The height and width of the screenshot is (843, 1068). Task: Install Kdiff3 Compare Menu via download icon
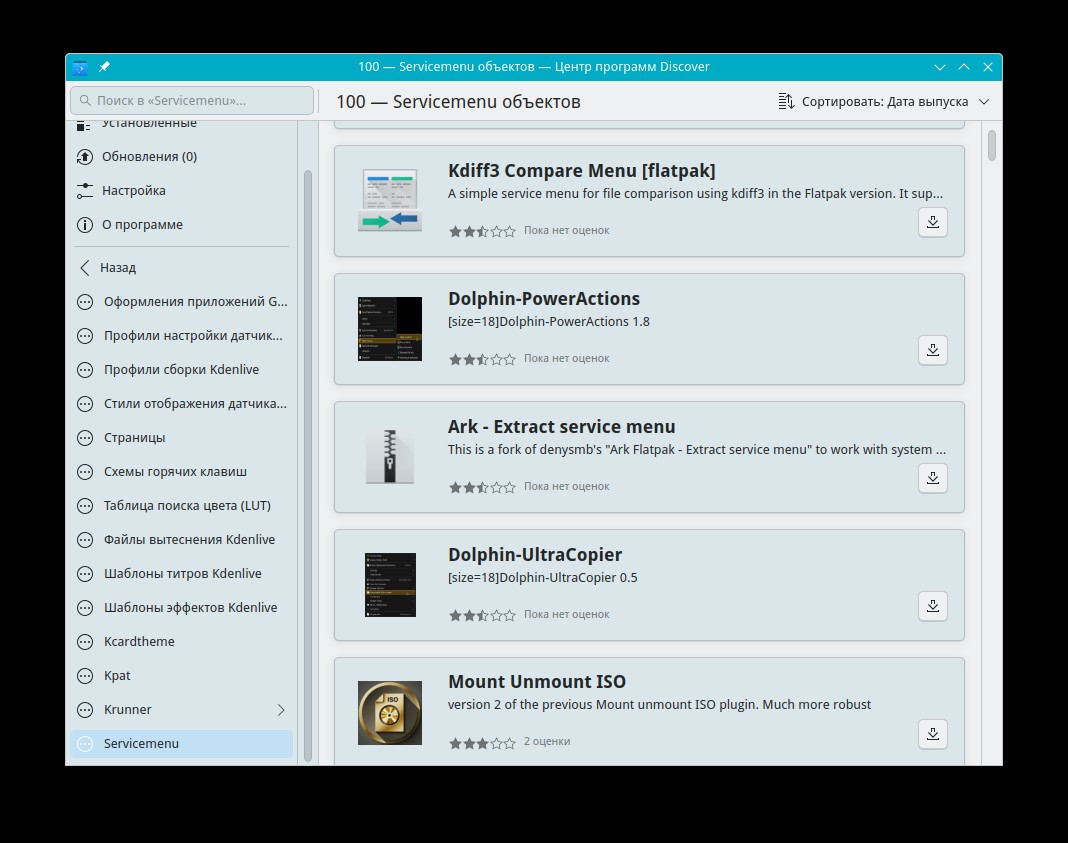coord(932,222)
